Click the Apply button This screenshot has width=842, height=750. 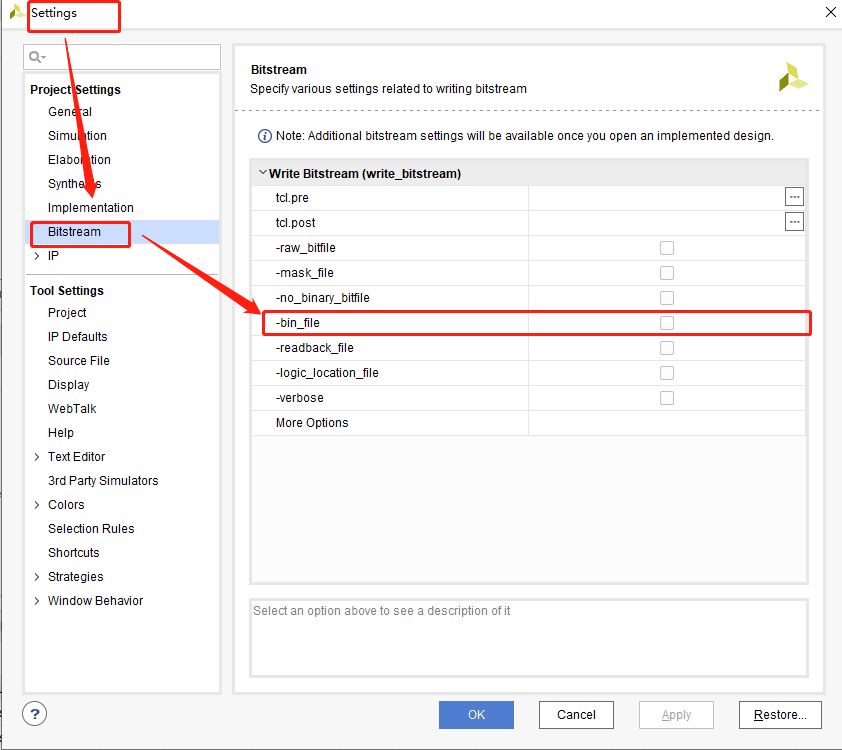click(x=676, y=715)
